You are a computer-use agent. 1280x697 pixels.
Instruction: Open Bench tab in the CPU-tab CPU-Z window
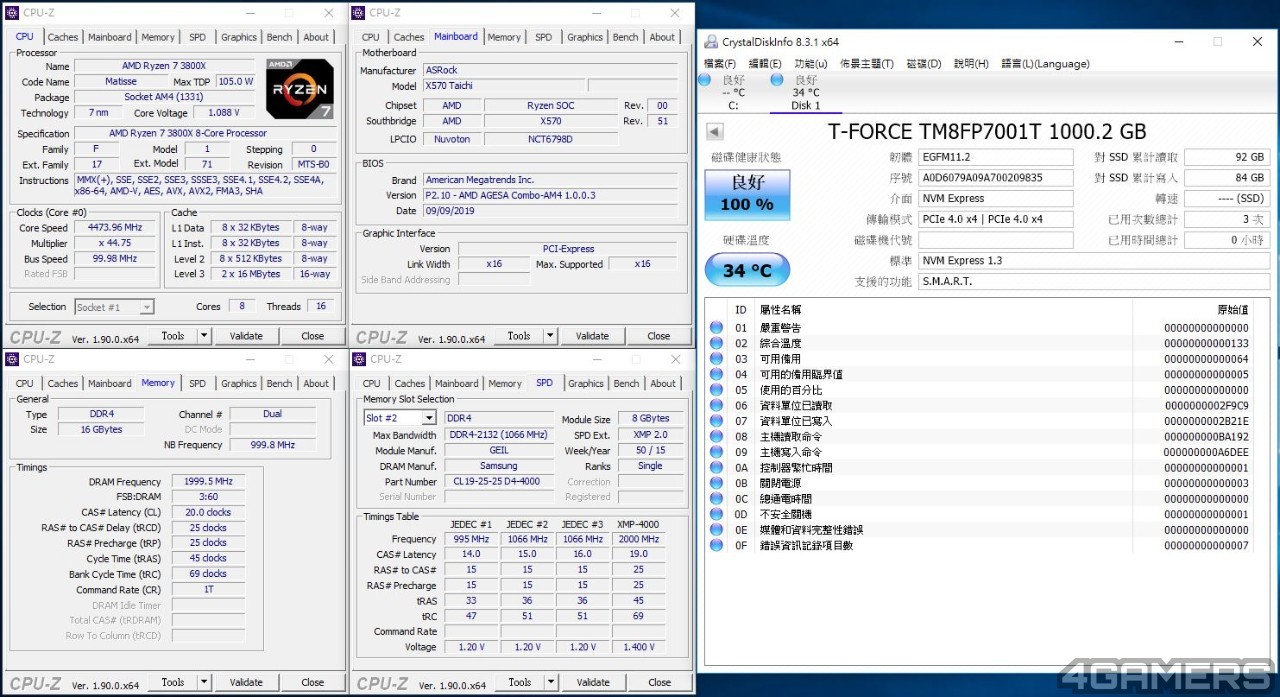point(279,37)
